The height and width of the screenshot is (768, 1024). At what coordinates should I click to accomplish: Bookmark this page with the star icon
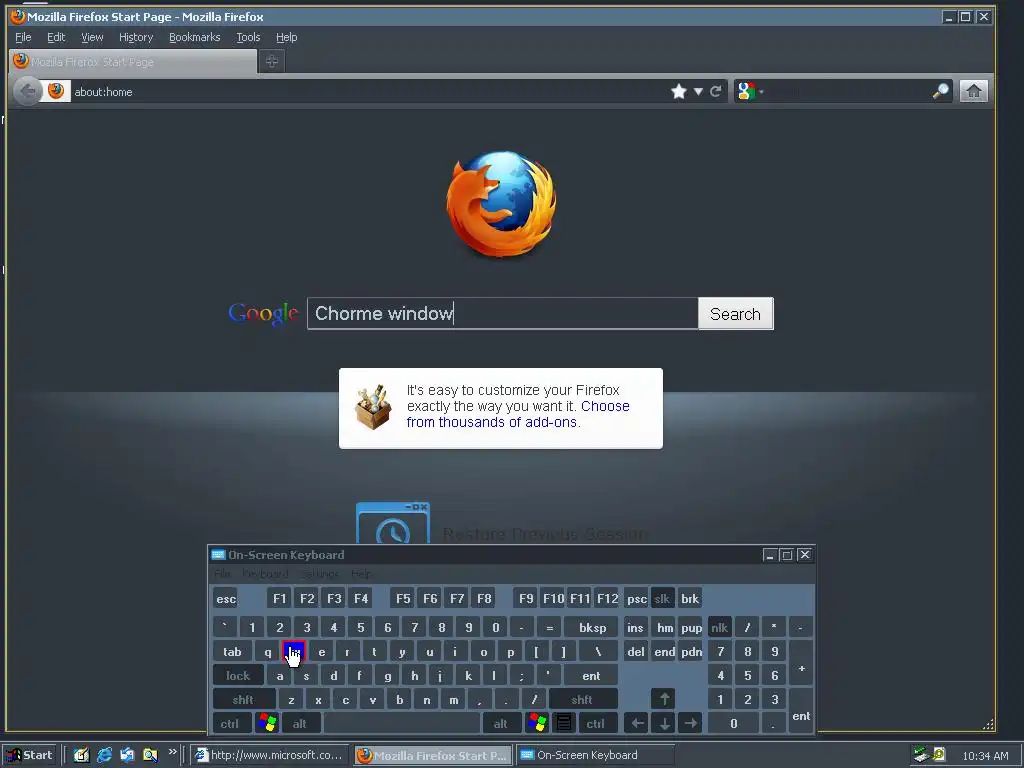coord(679,91)
